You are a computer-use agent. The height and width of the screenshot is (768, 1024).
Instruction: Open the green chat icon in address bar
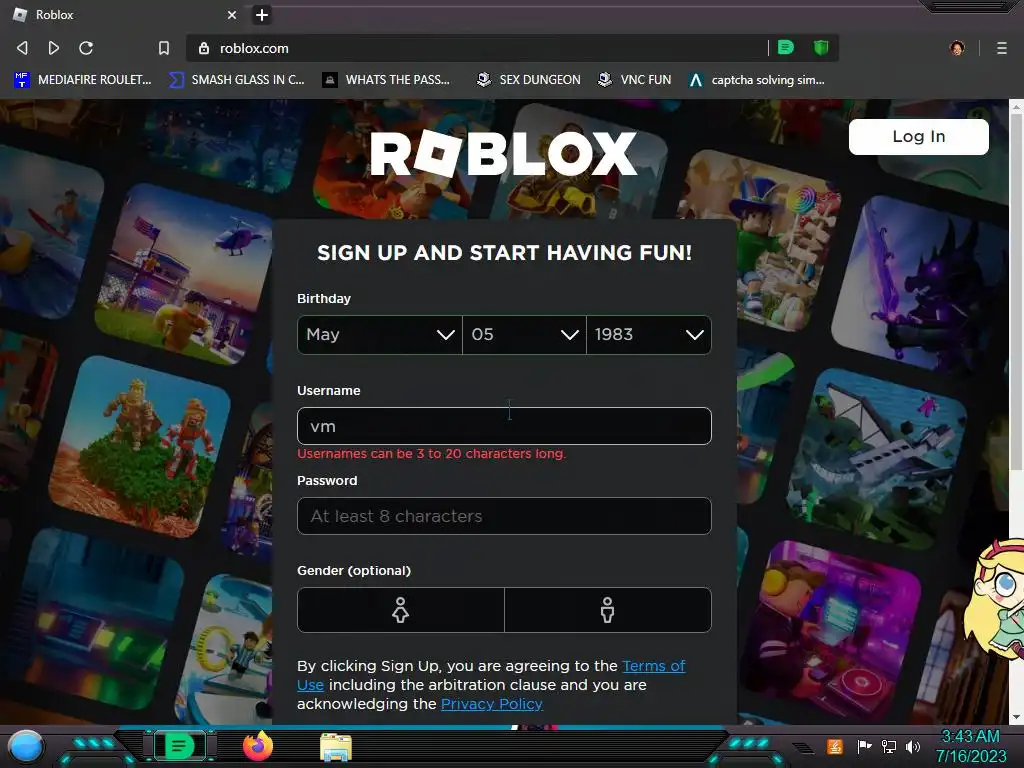[786, 47]
